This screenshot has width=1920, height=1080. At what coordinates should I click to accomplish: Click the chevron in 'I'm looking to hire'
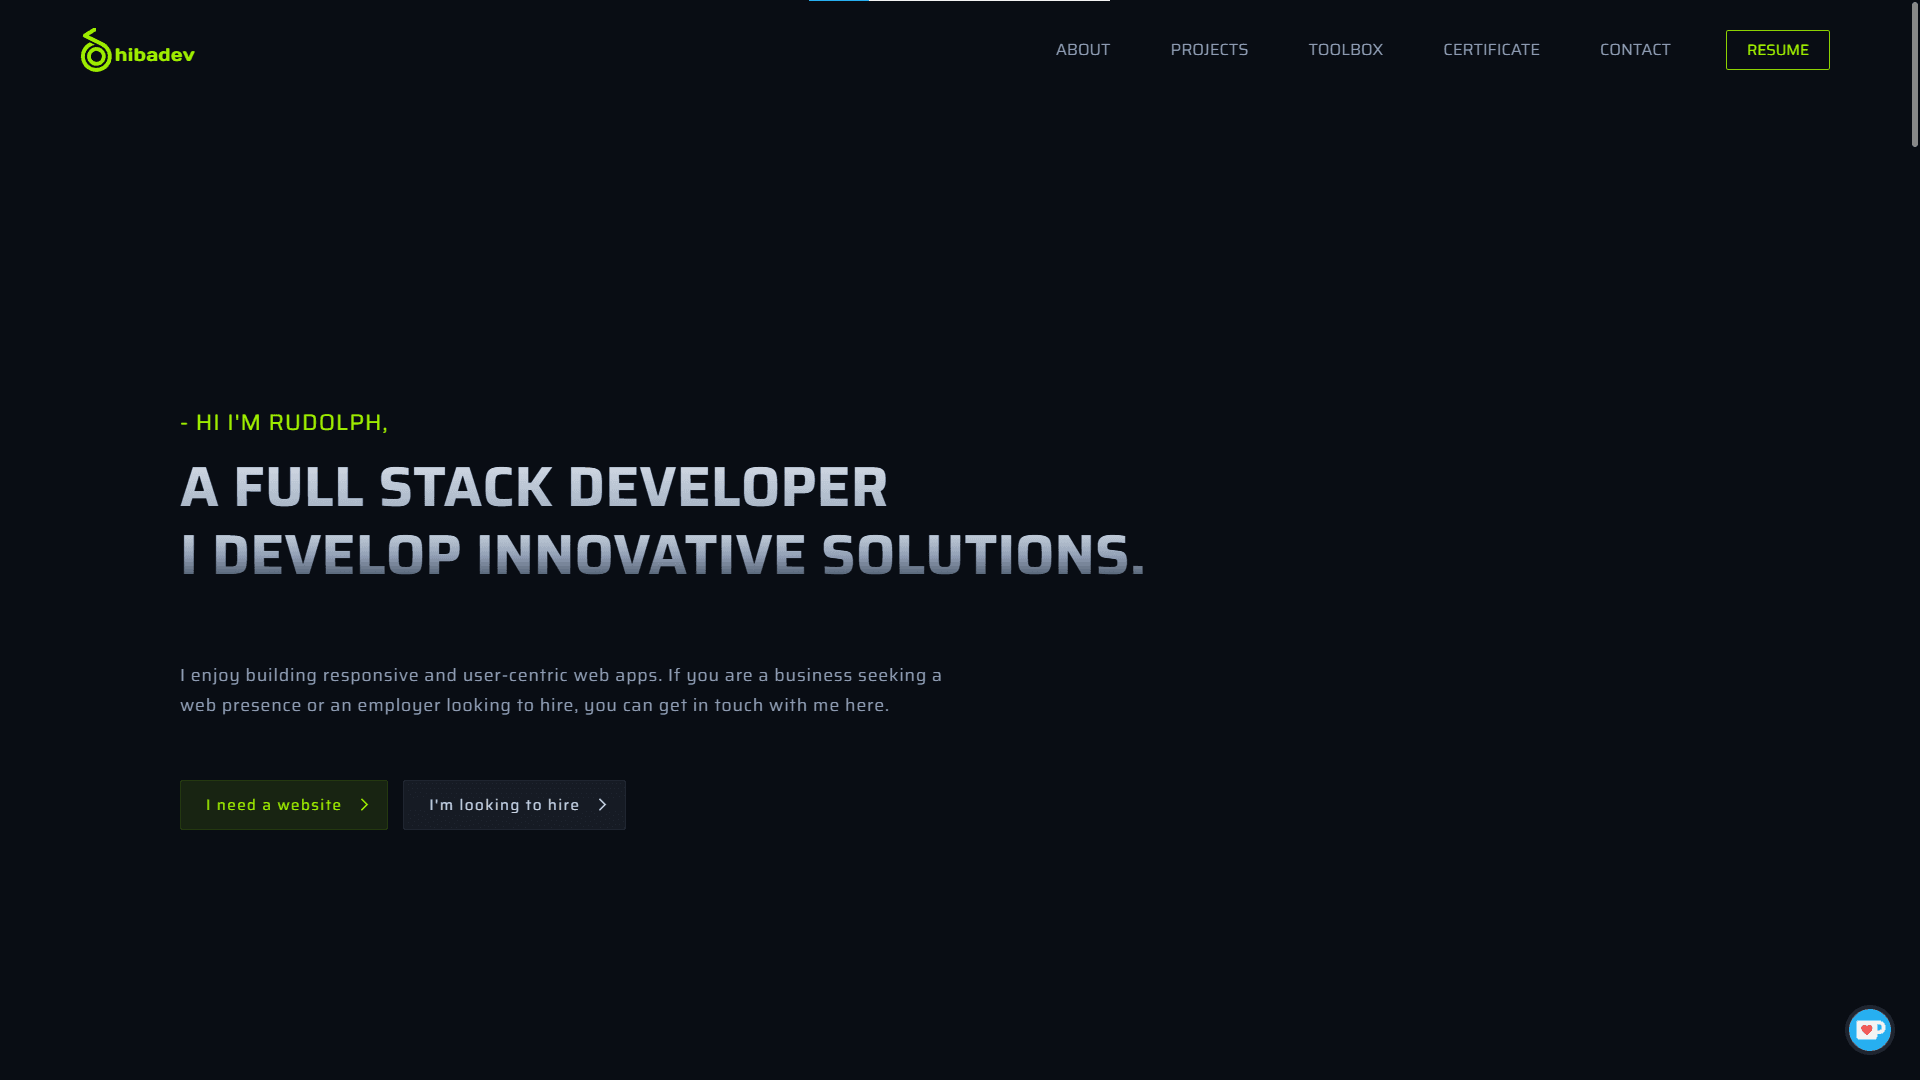[x=602, y=805]
